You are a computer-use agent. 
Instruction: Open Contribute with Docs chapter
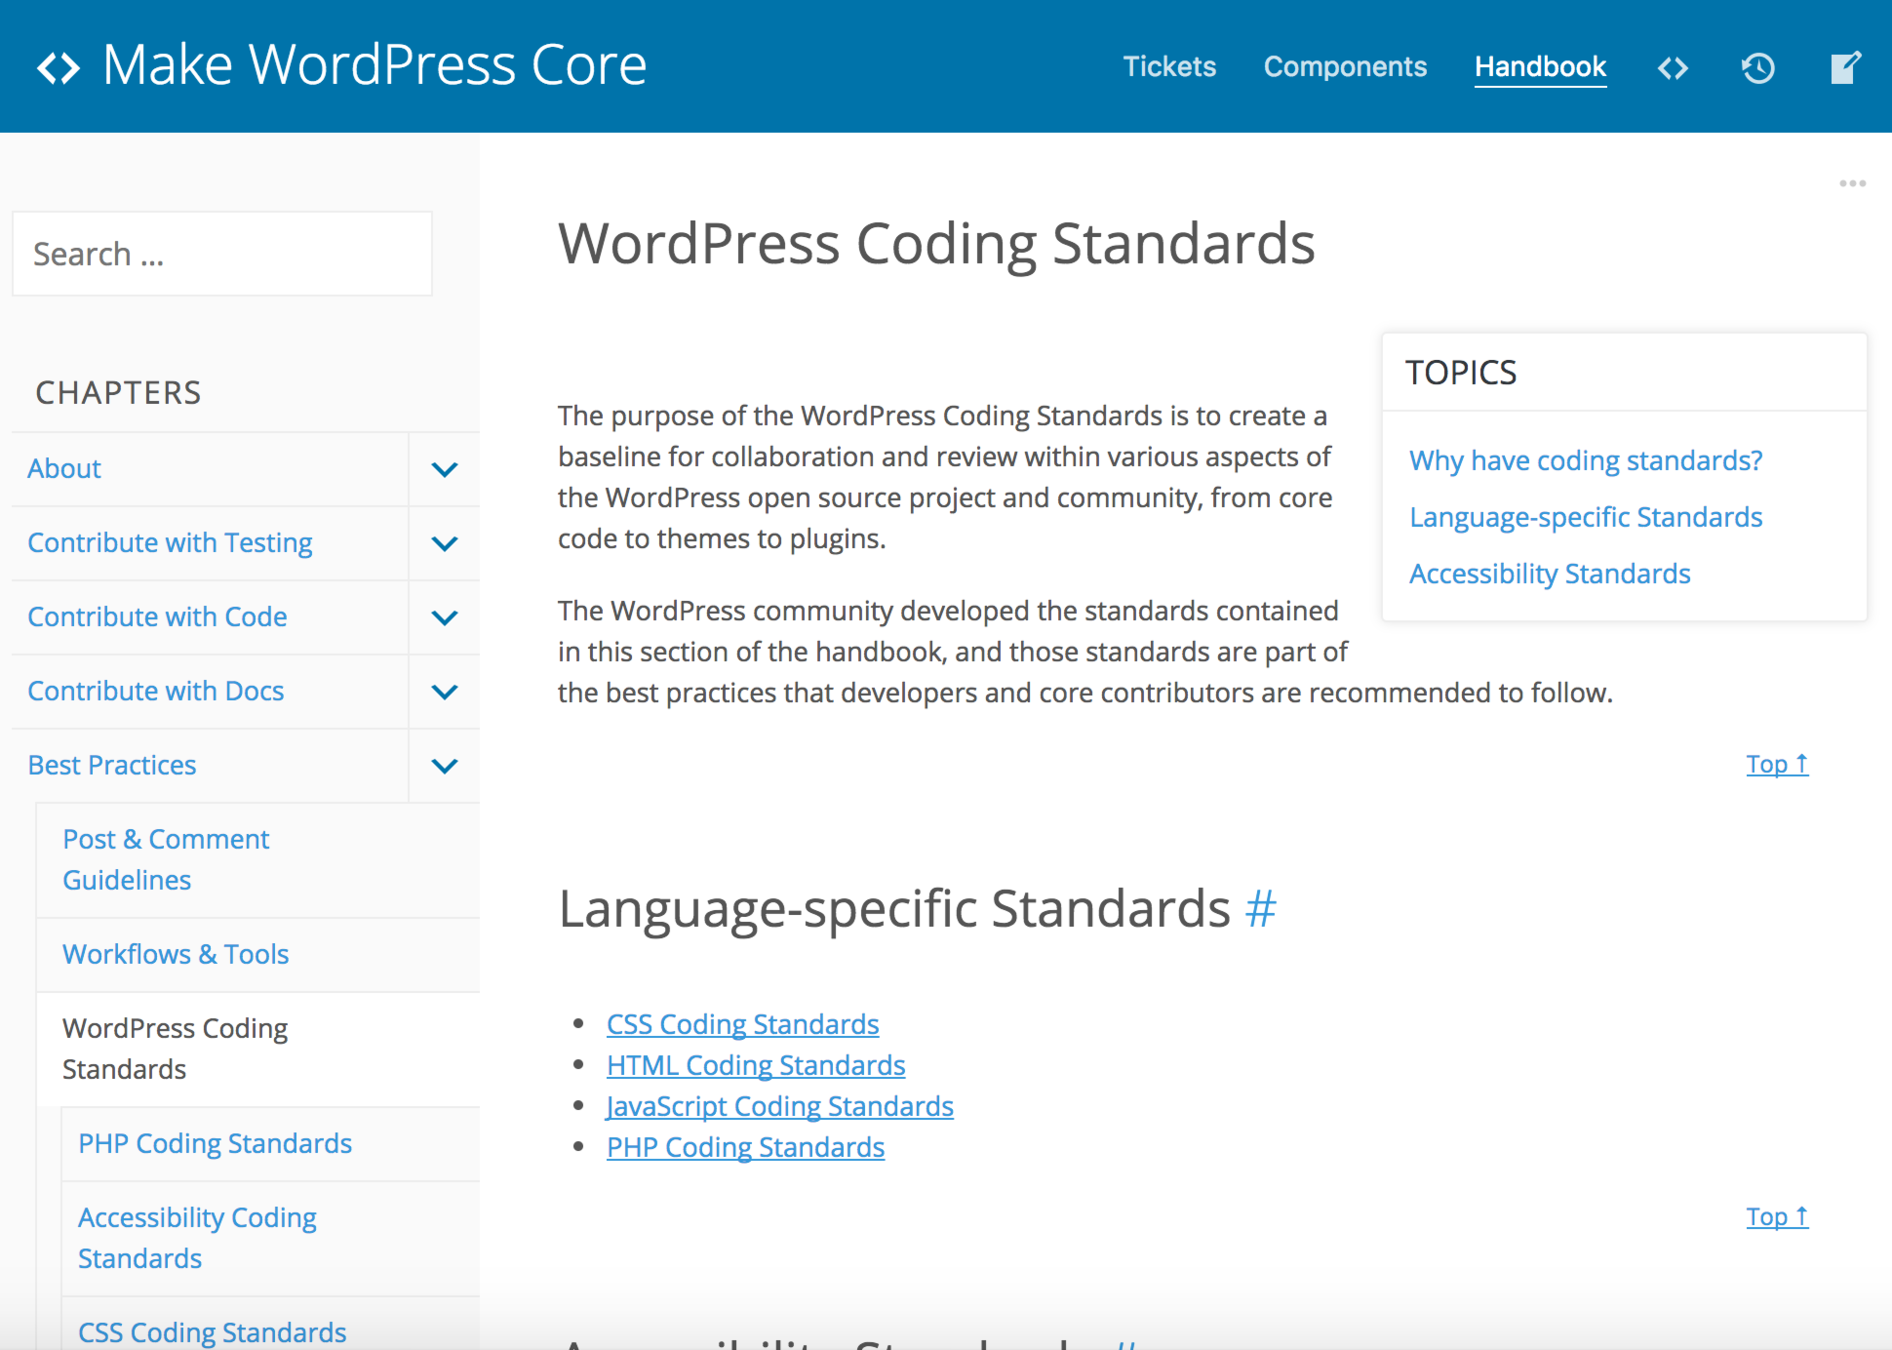click(156, 691)
